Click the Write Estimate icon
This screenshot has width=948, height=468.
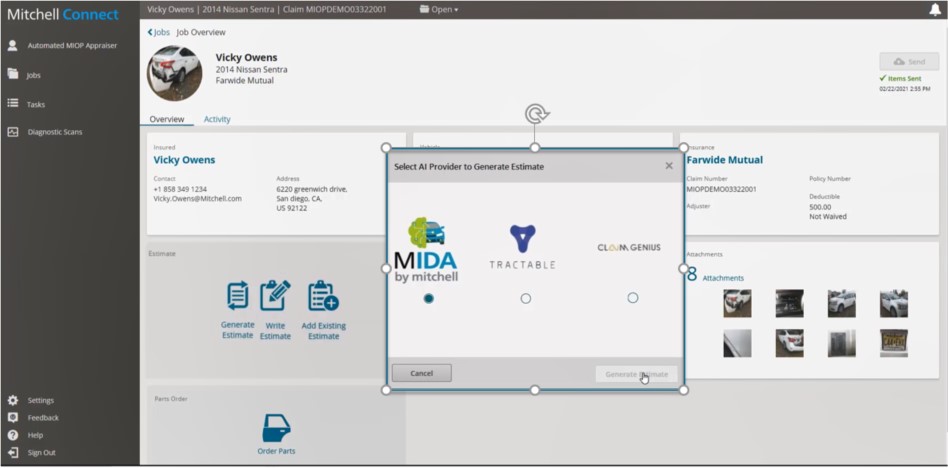(275, 296)
